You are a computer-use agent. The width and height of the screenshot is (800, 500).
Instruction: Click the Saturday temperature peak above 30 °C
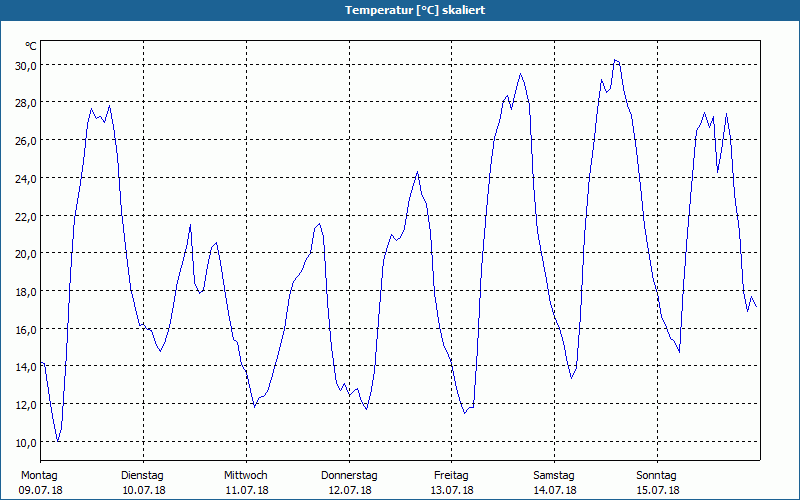click(615, 60)
